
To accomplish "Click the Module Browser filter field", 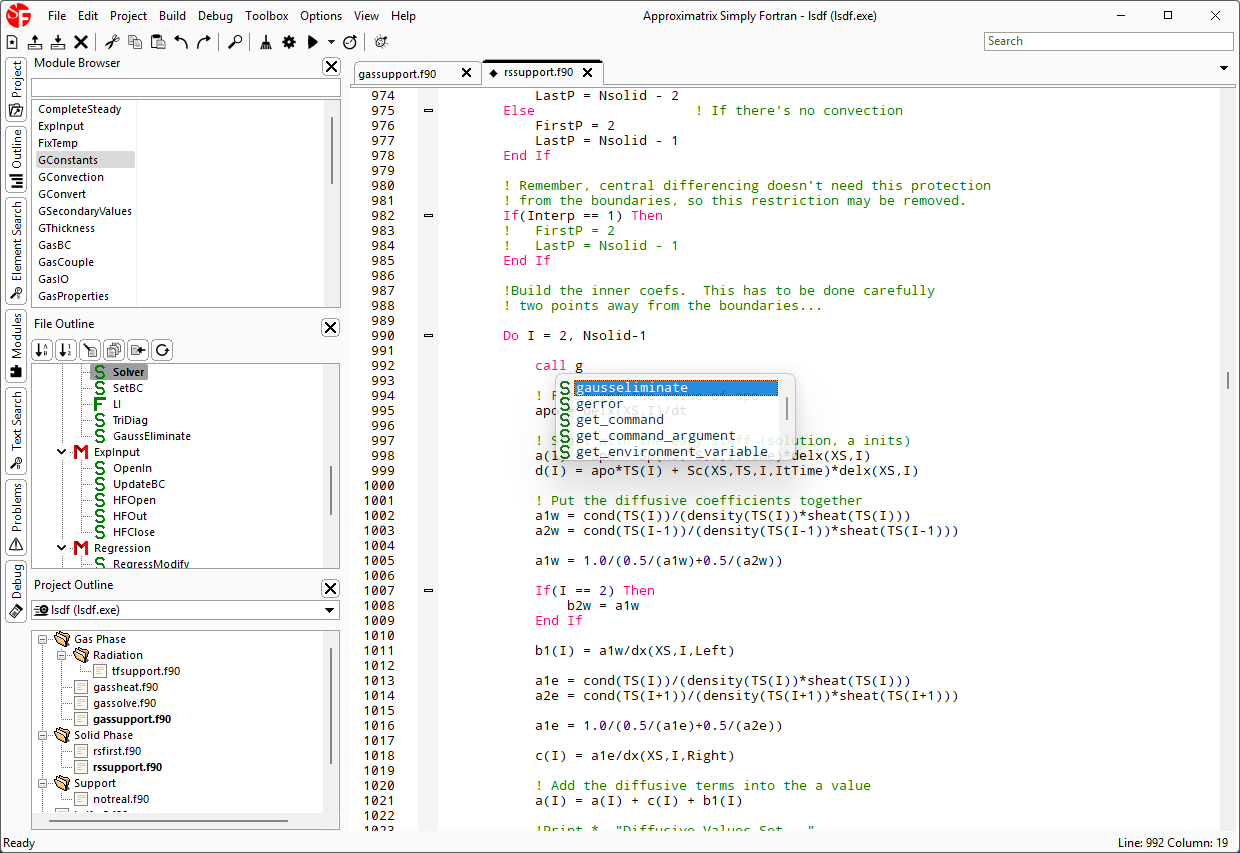I will coord(186,88).
